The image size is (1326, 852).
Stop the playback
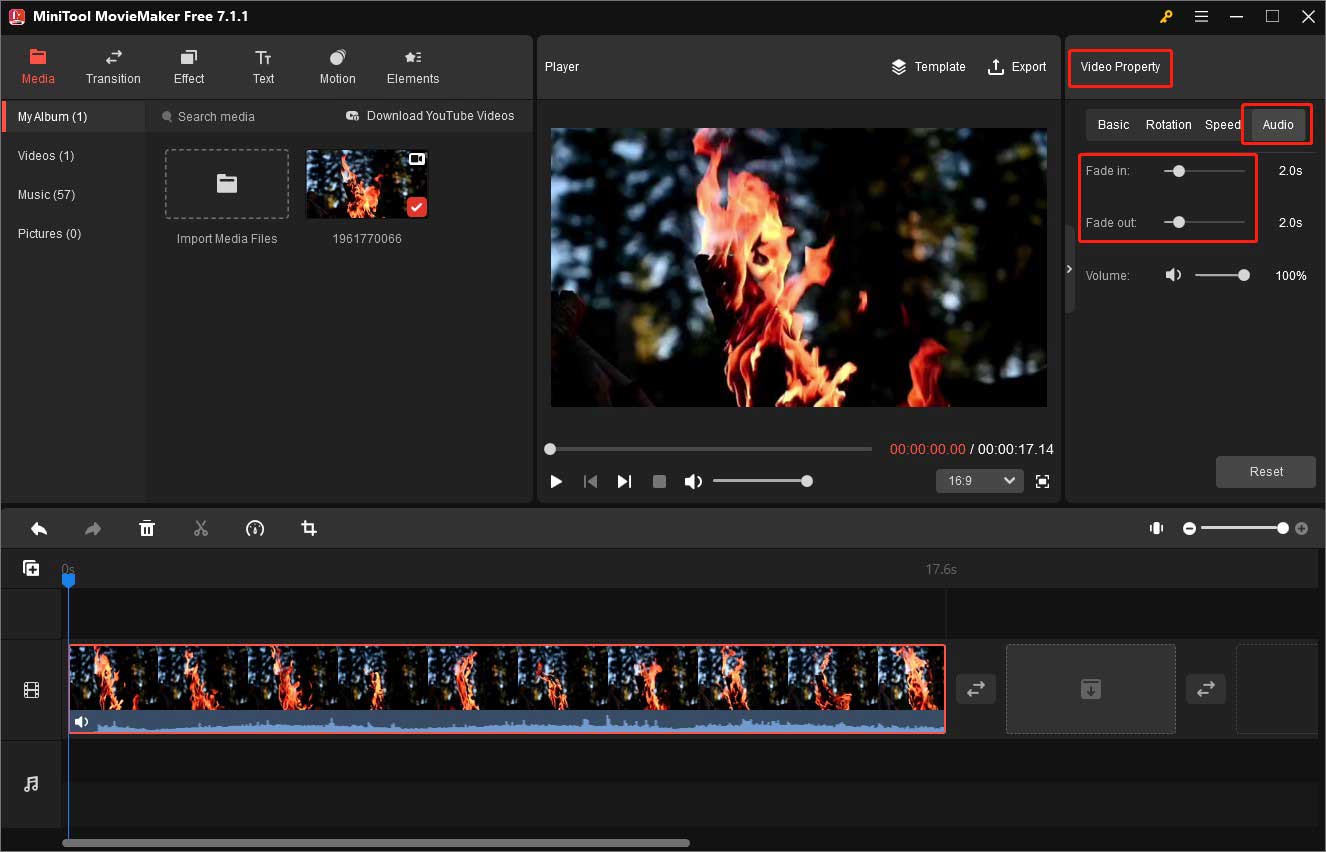click(659, 481)
